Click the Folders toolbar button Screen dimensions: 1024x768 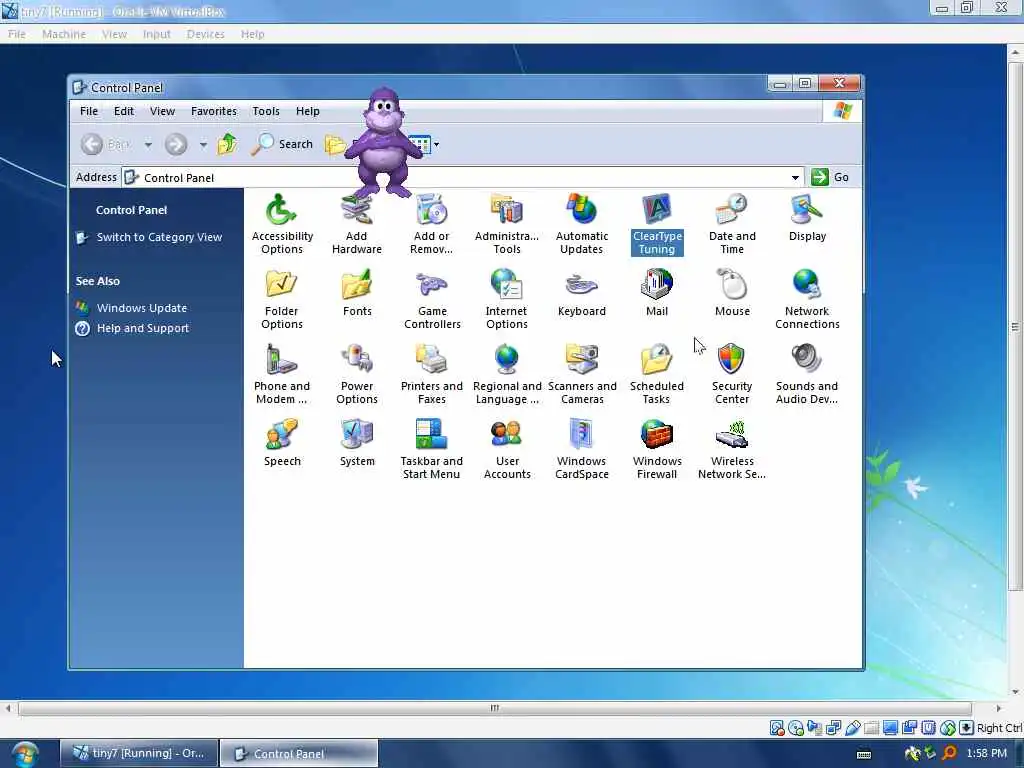(335, 144)
